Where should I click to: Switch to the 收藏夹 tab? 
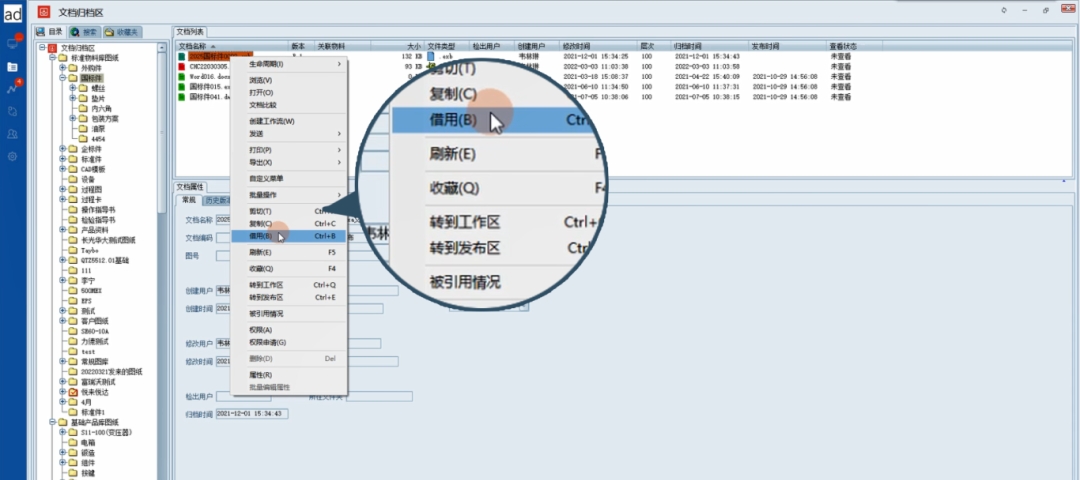point(122,32)
